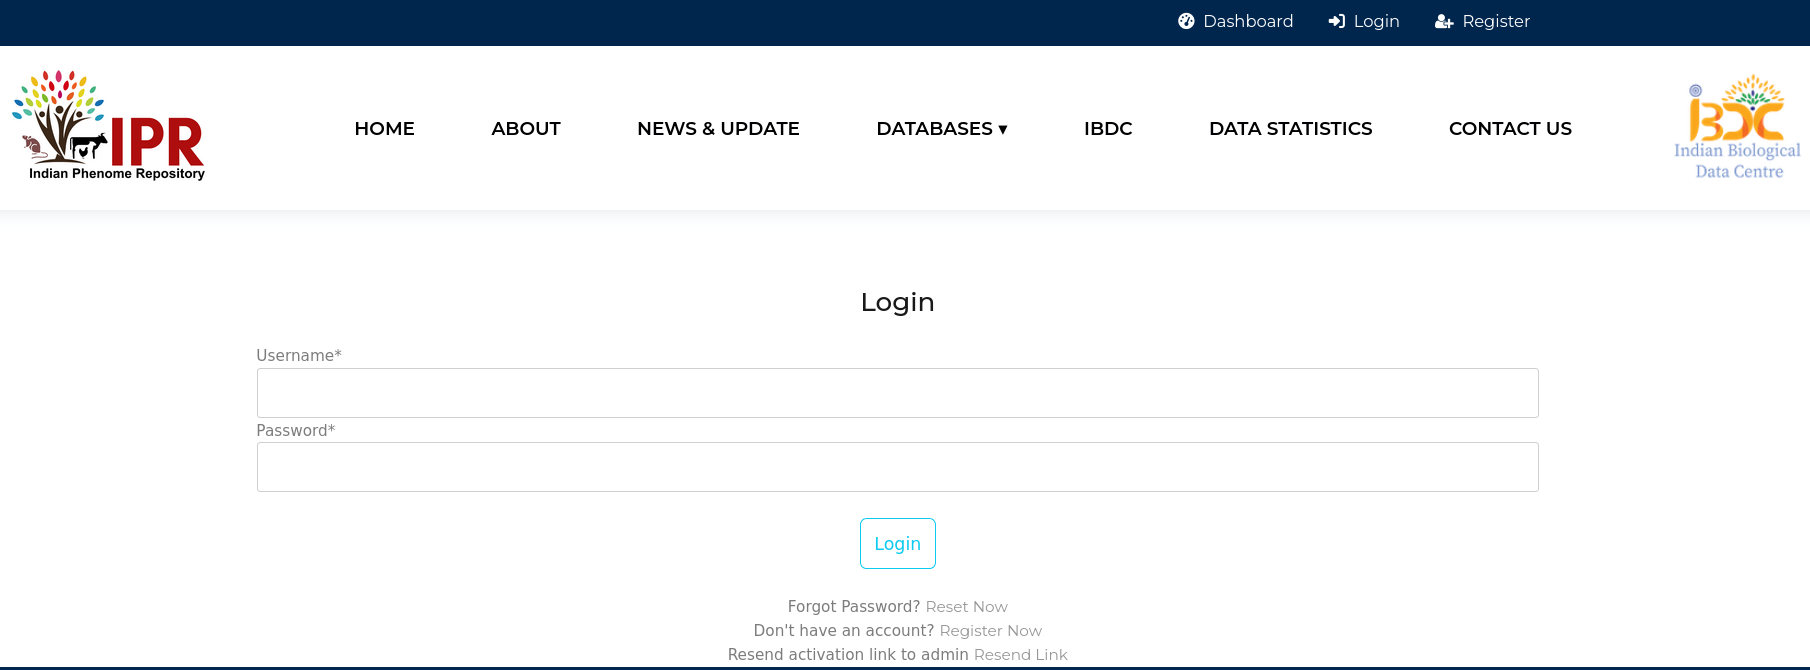This screenshot has height=670, width=1810.
Task: Open the DATA STATISTICS page
Action: tap(1290, 129)
